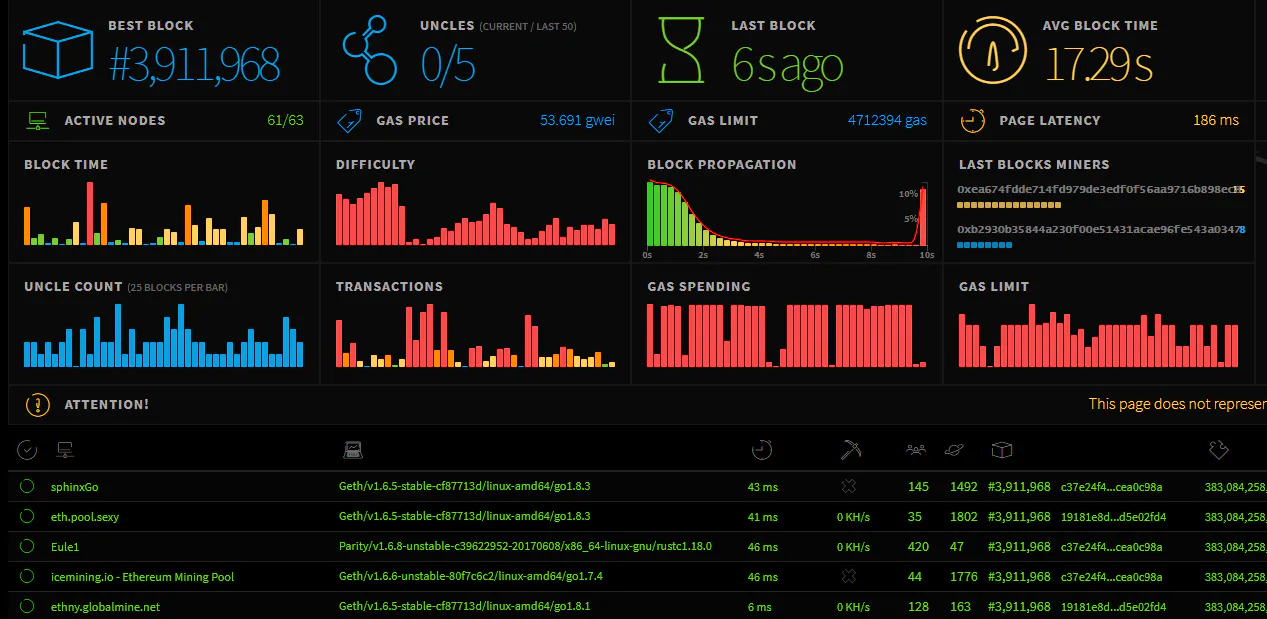Click the Gas Limit tag icon in stats bar
Screen dimensions: 1267x619
(660, 121)
